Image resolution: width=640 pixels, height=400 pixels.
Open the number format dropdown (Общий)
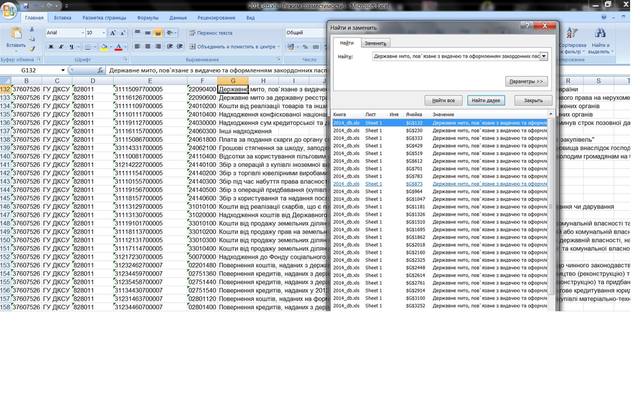325,33
